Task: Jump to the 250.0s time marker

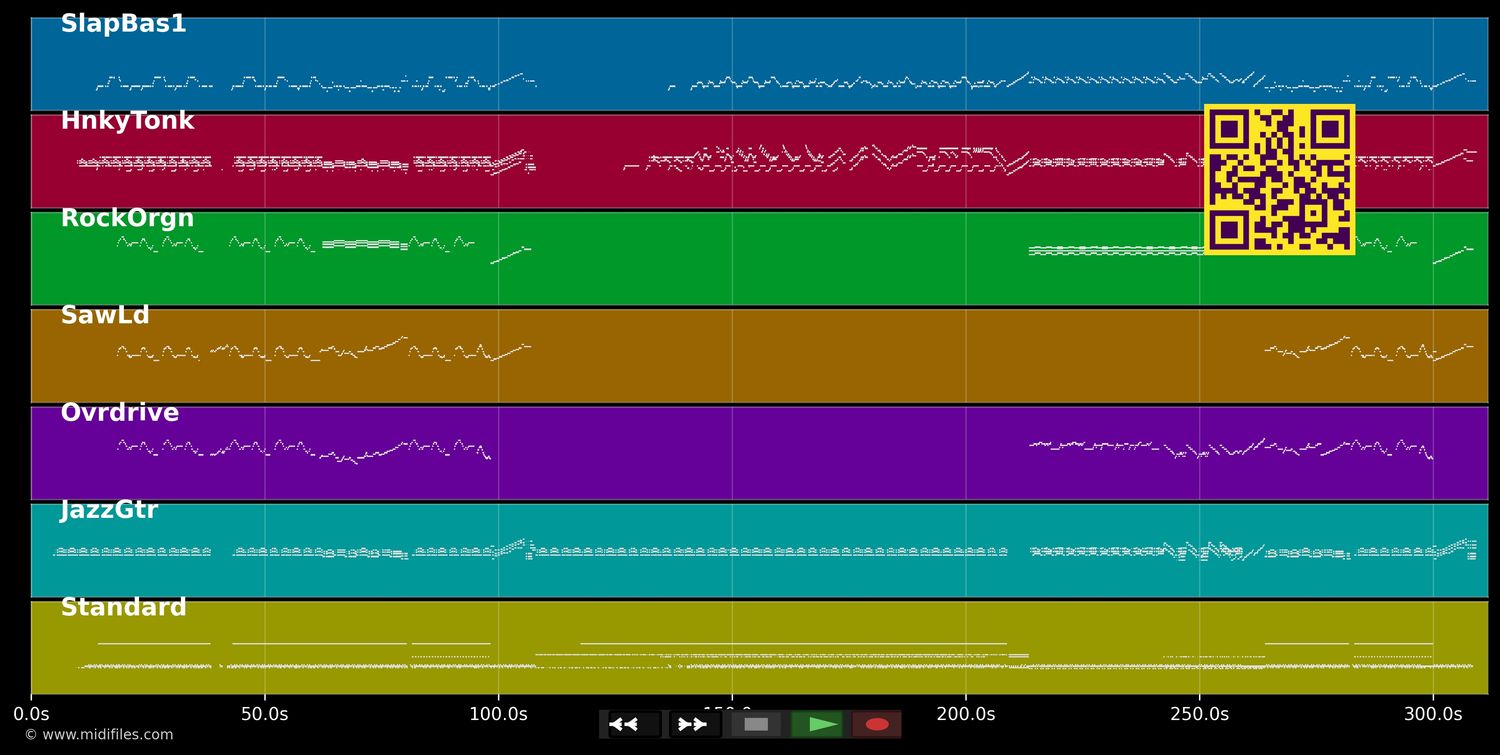Action: pyautogui.click(x=1200, y=714)
